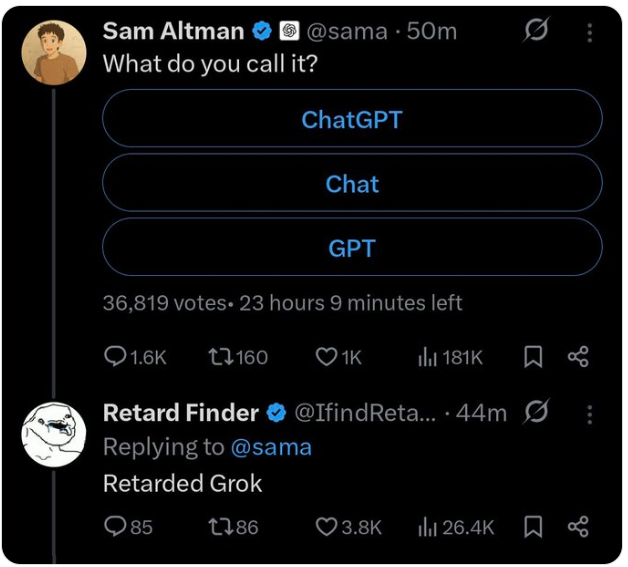Viewport: 628px width, 567px height.
Task: Open the reply author's meme avatar
Action: click(x=53, y=436)
